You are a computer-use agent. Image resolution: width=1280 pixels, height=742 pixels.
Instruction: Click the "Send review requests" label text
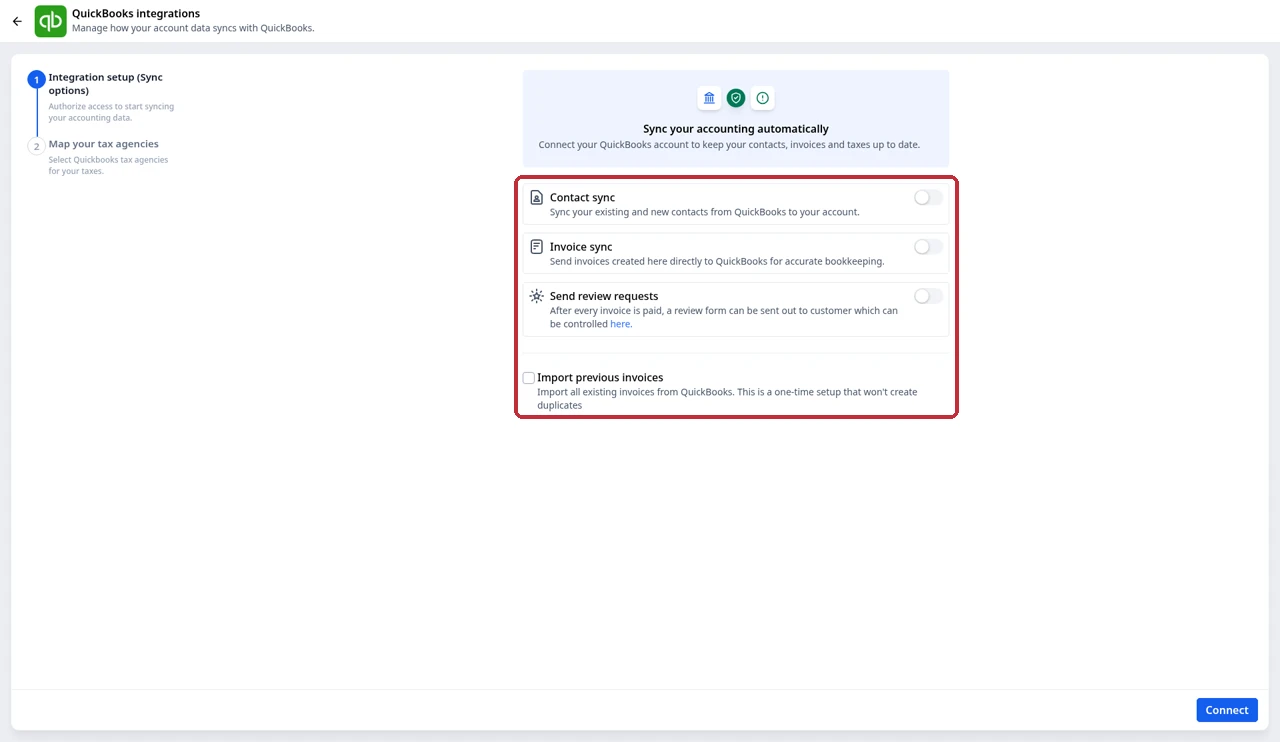604,296
